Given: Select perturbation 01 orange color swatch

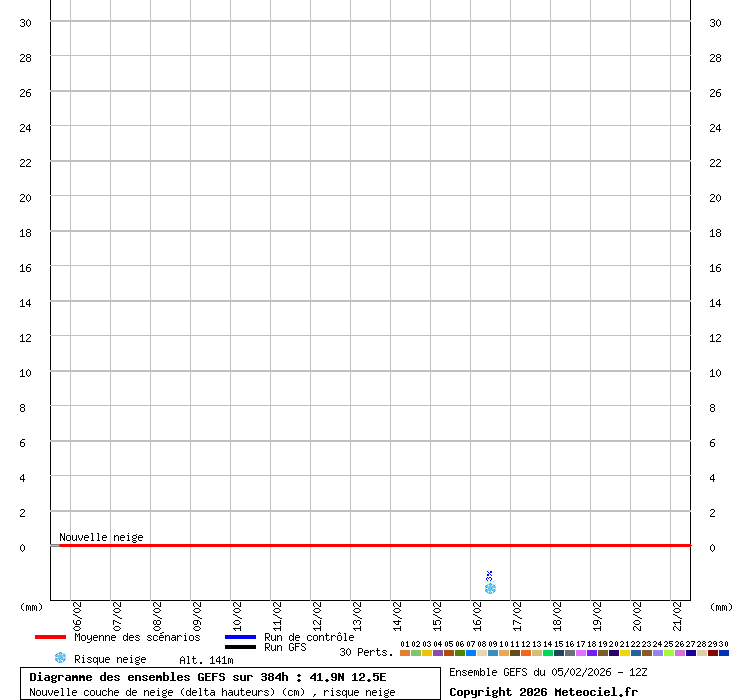Looking at the screenshot, I should pyautogui.click(x=405, y=653).
